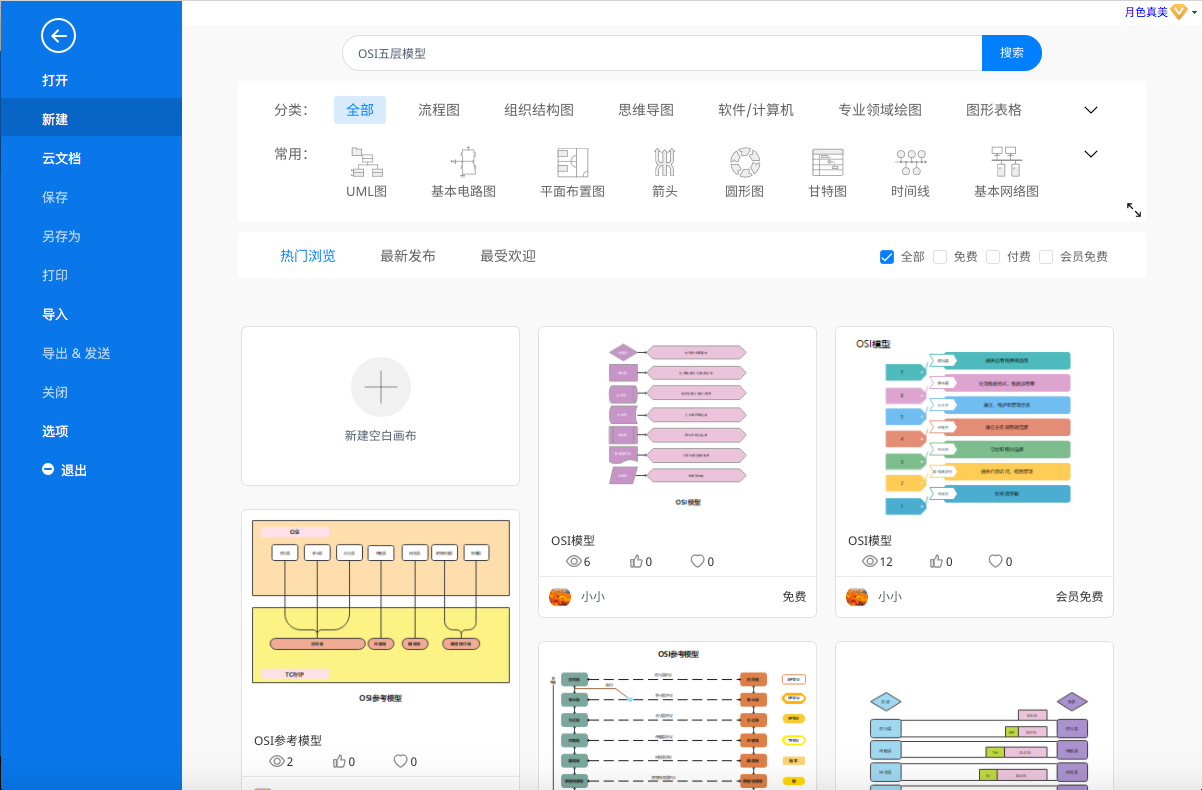Click the 月色真美 username link

pyautogui.click(x=1146, y=12)
